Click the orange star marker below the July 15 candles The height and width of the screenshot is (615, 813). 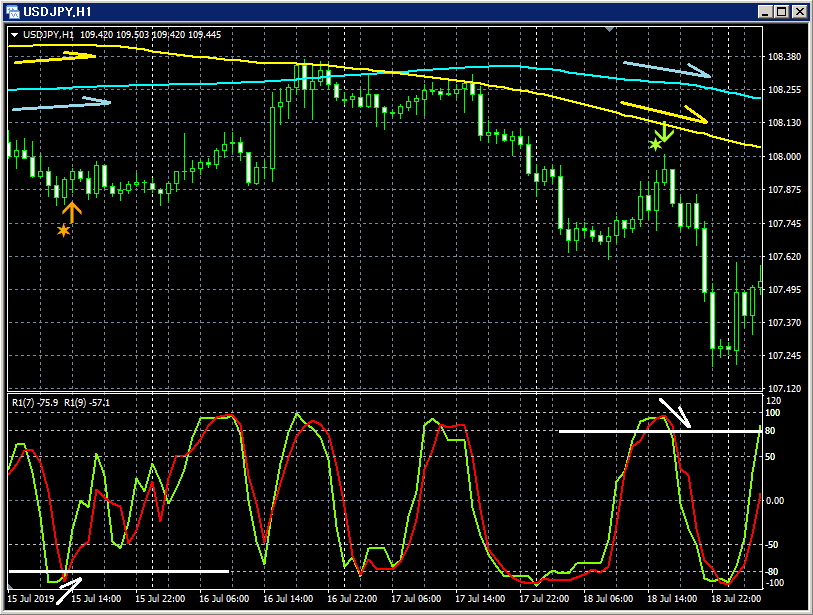[63, 230]
